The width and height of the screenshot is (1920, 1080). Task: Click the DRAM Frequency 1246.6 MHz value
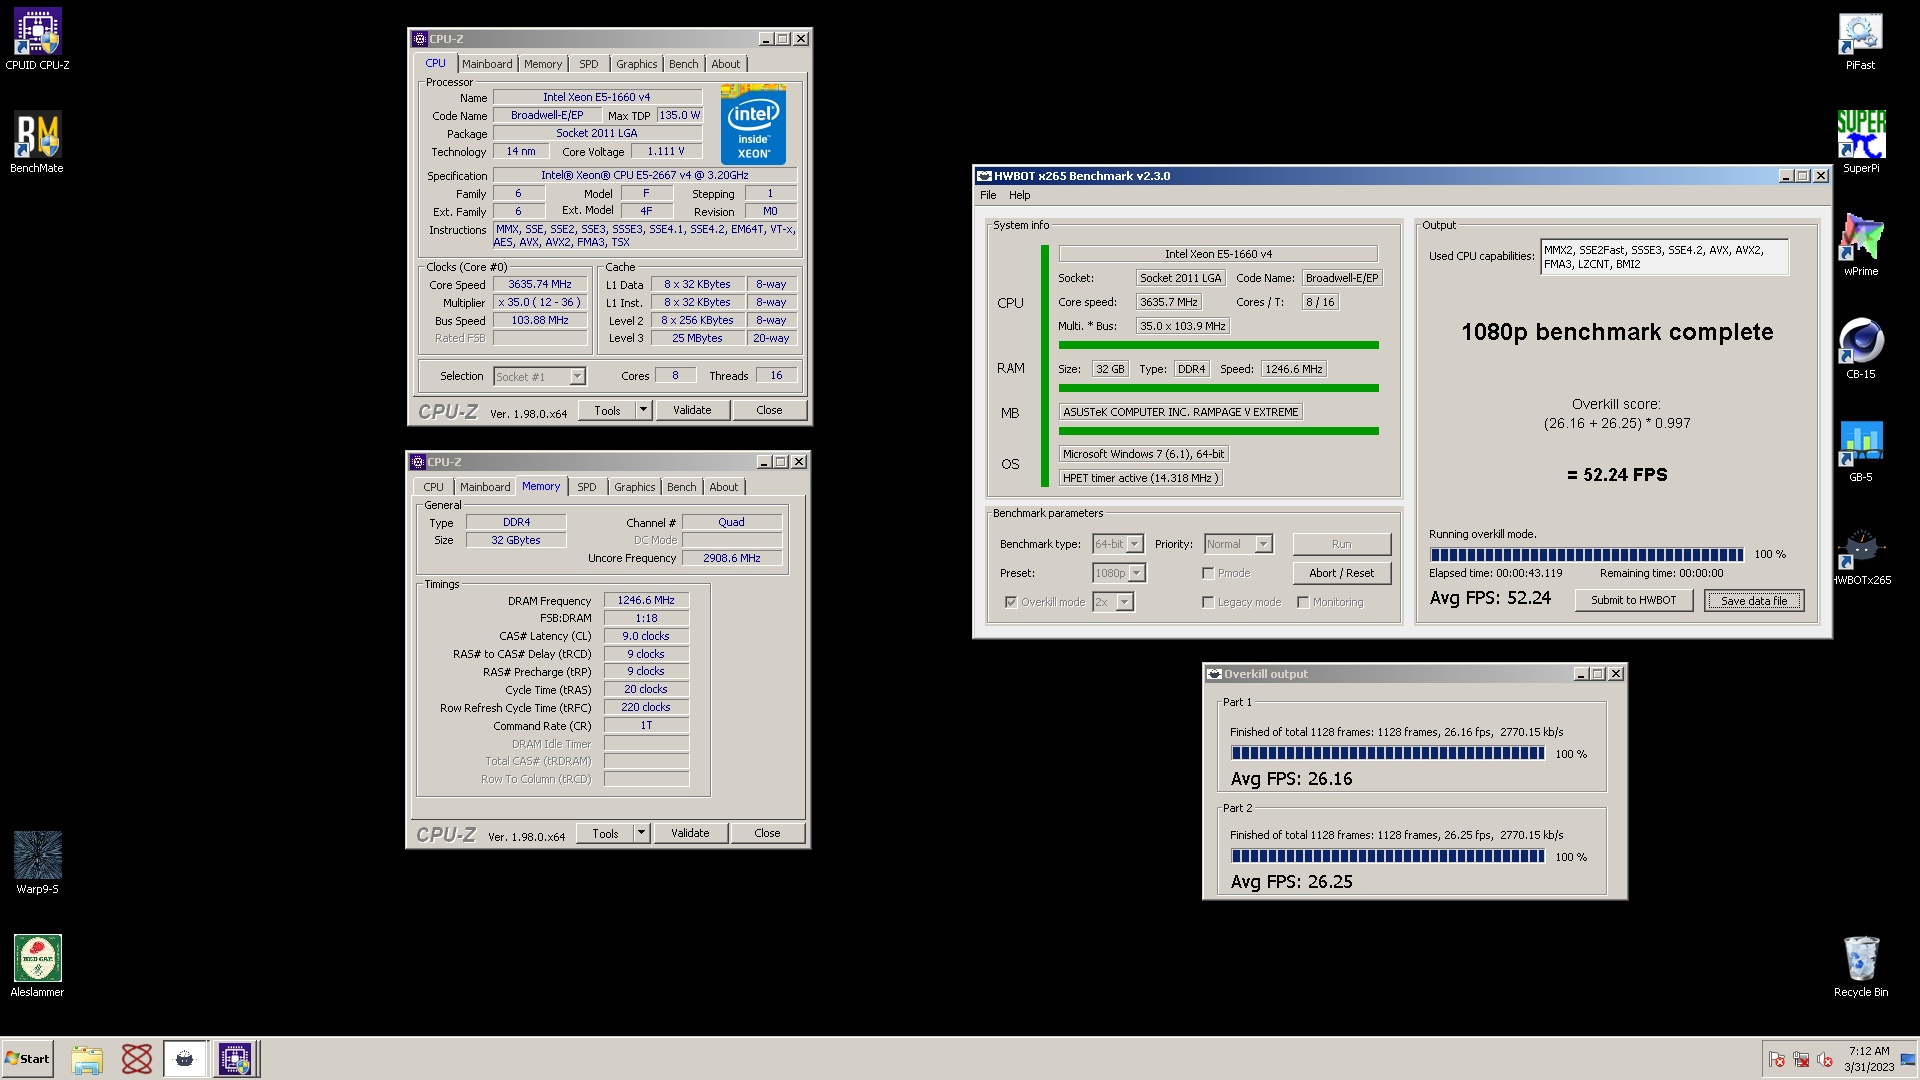pos(646,601)
